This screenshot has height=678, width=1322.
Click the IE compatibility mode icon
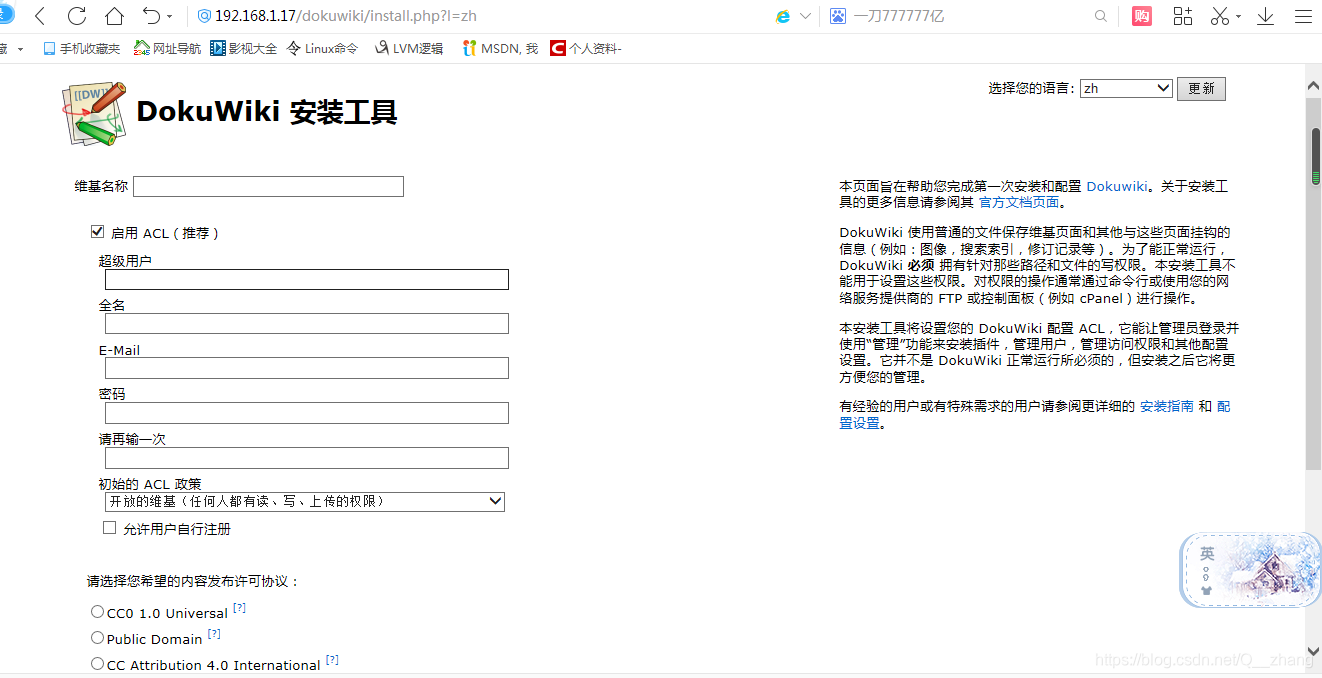tap(783, 16)
